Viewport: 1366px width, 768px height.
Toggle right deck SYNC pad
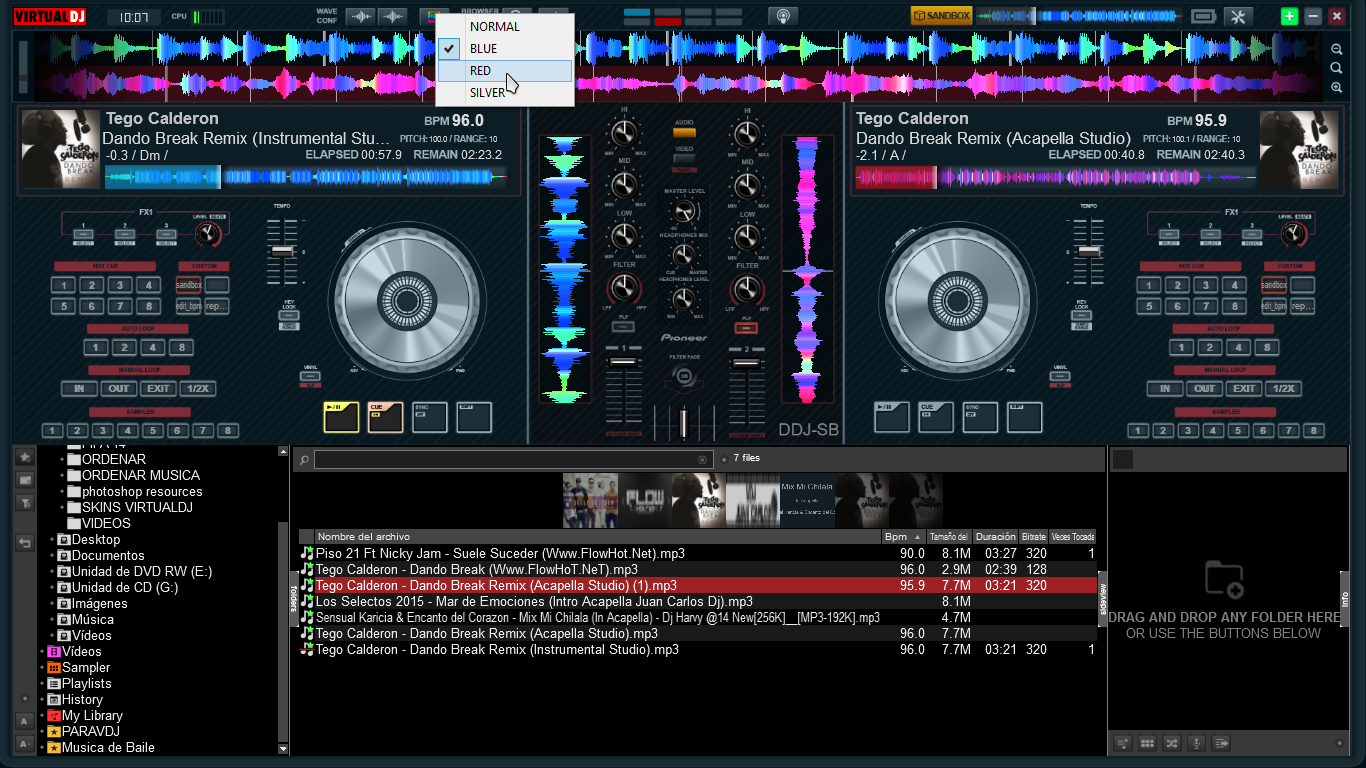(980, 417)
